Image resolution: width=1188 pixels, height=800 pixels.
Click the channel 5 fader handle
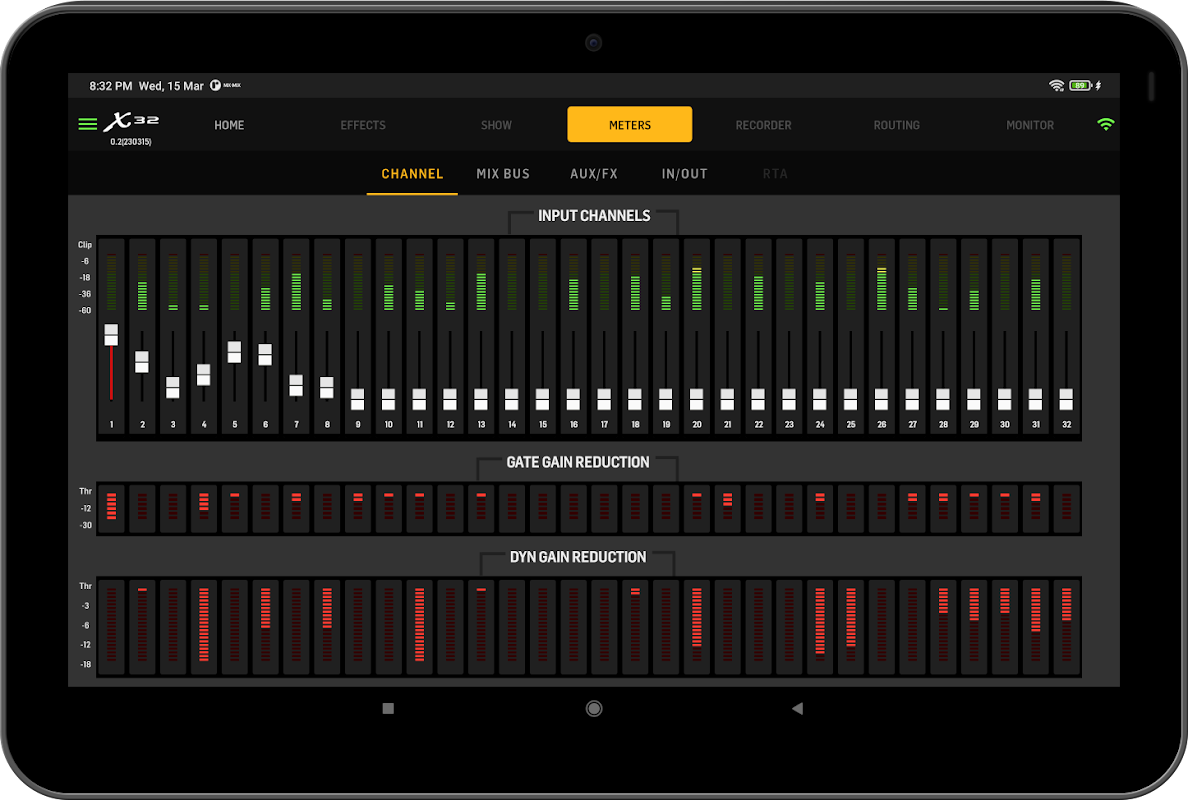point(235,352)
